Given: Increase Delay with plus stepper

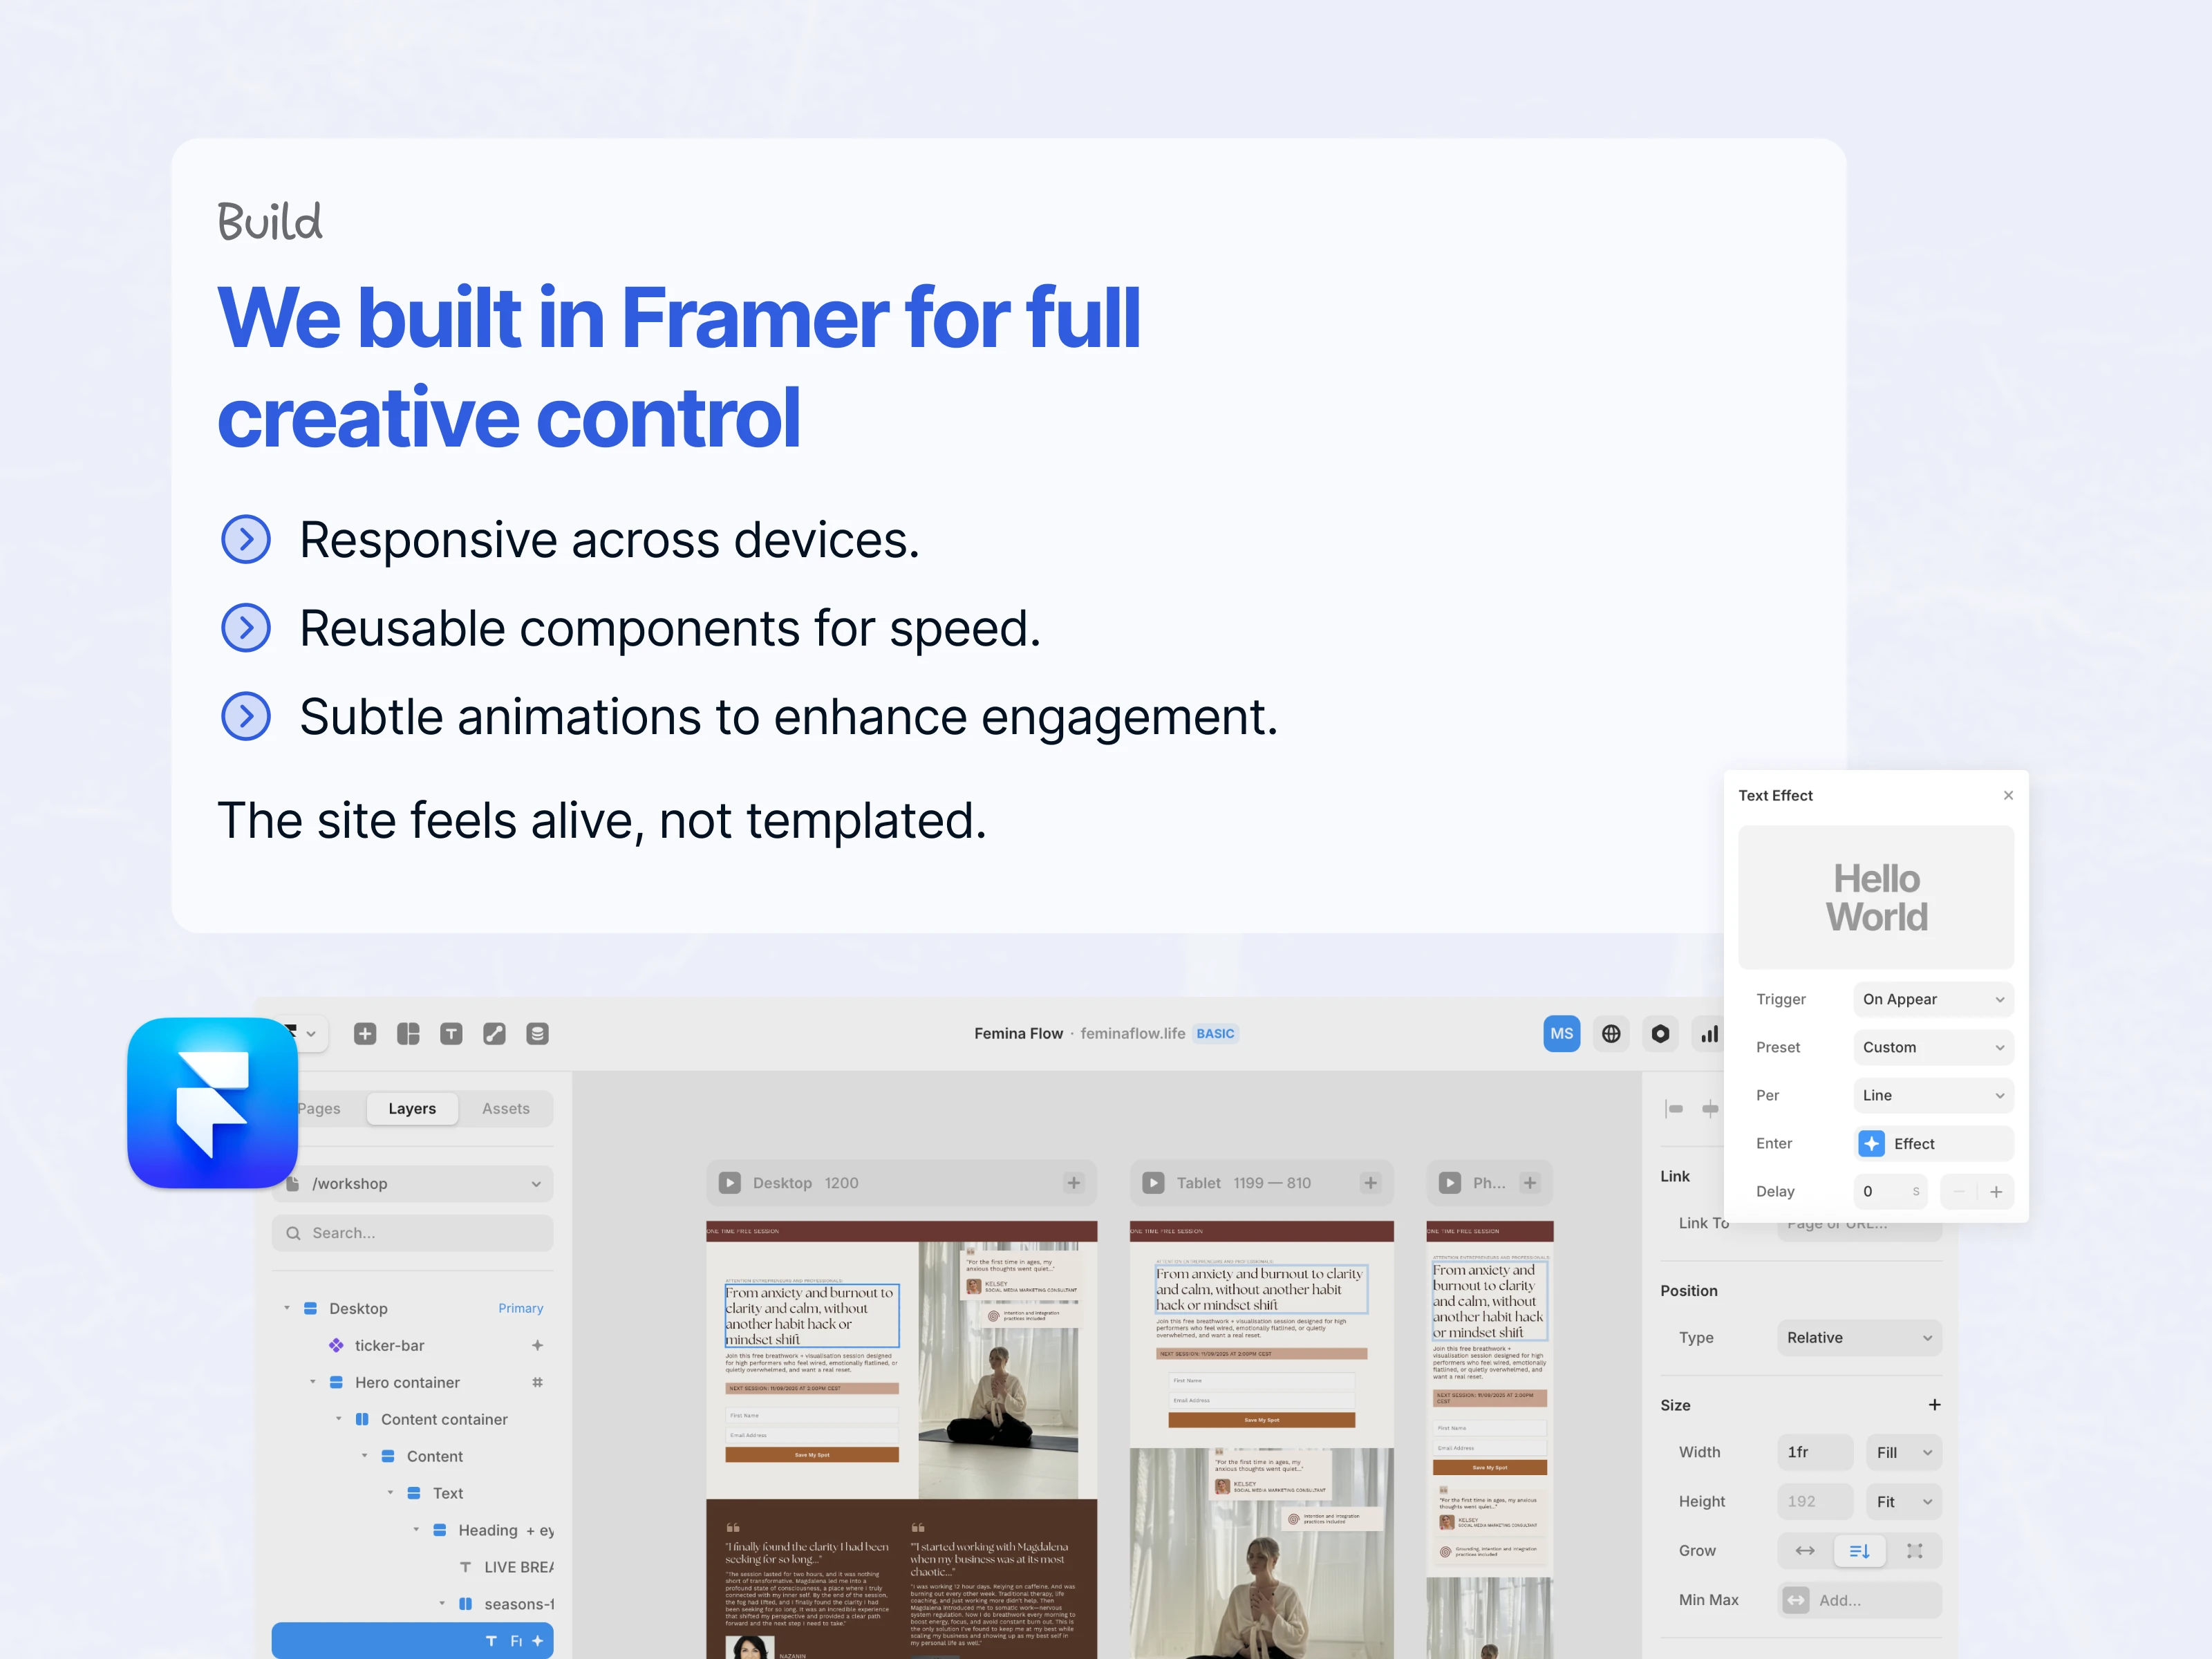Looking at the screenshot, I should pos(1996,1191).
